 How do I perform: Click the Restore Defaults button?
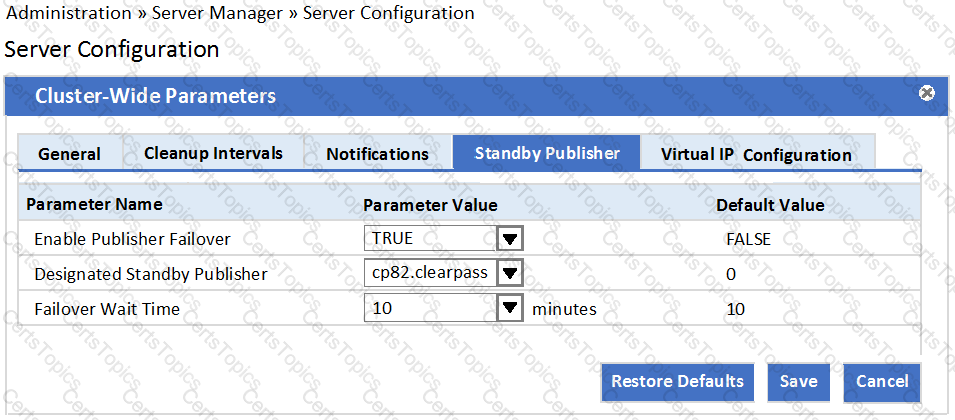click(677, 381)
